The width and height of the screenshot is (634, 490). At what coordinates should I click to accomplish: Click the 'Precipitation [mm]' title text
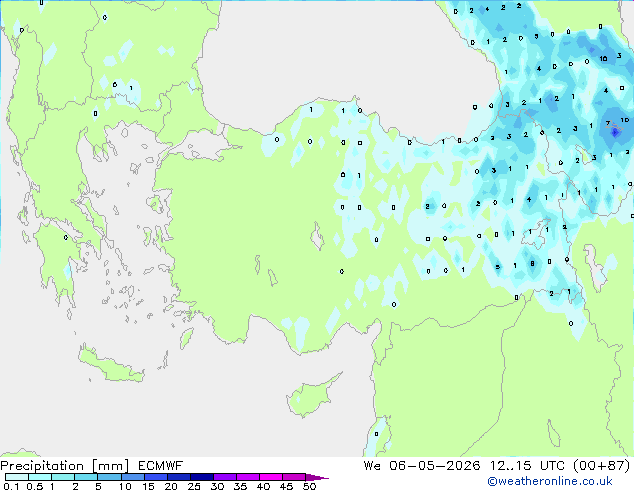click(65, 466)
